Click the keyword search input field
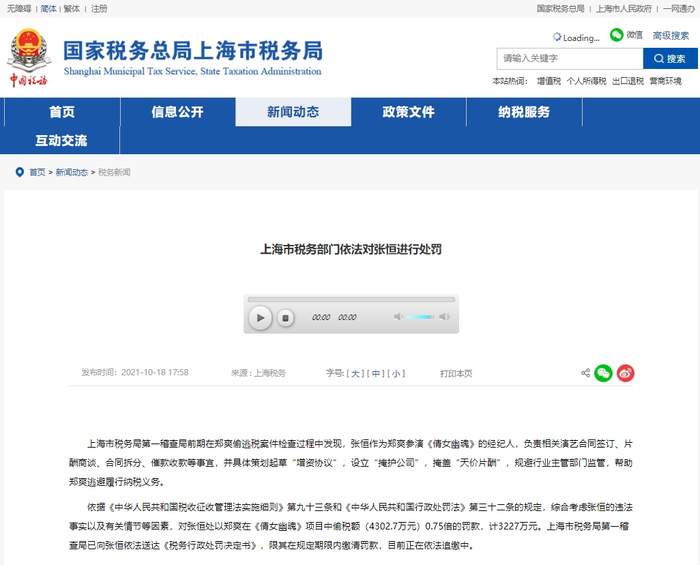 point(570,58)
